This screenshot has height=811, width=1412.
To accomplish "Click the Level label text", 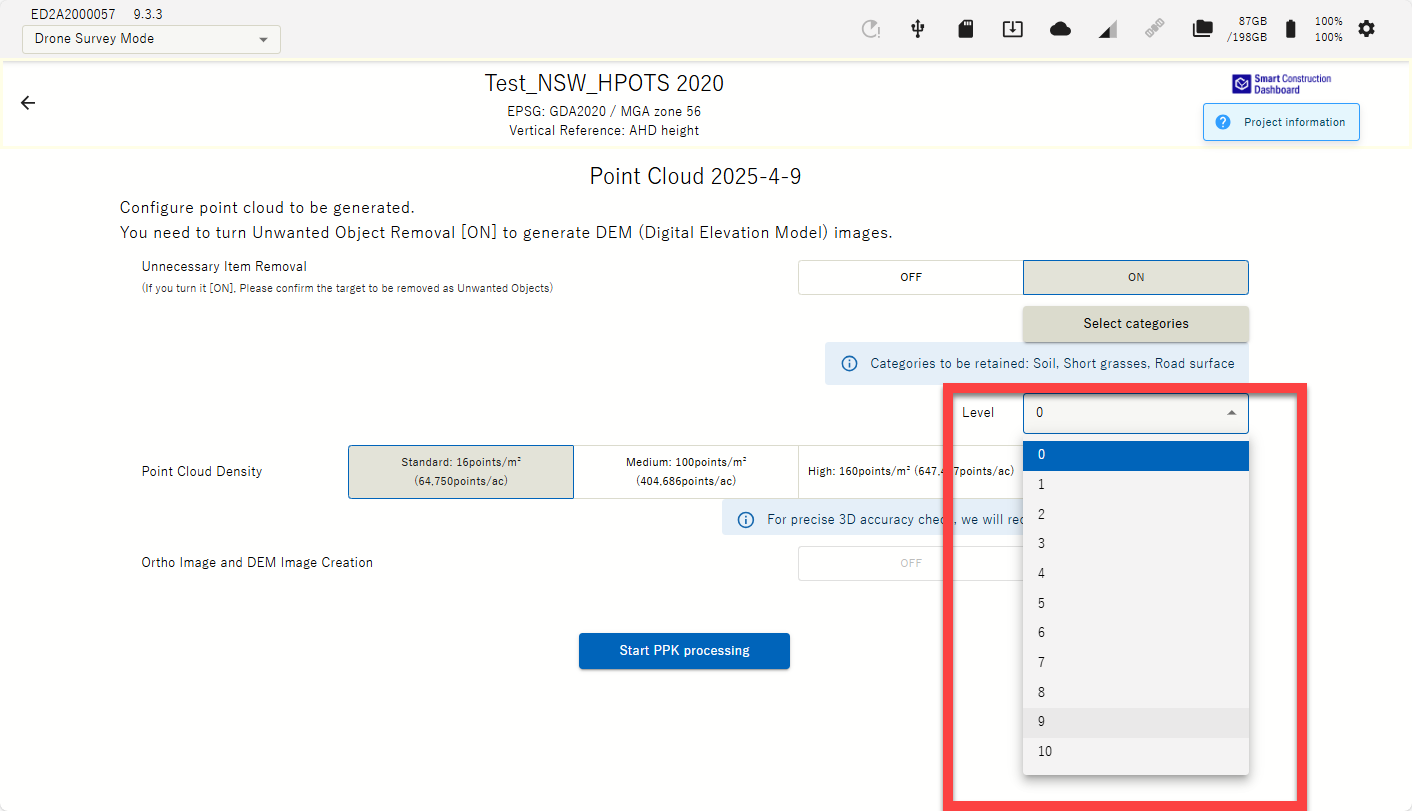I will pyautogui.click(x=978, y=413).
